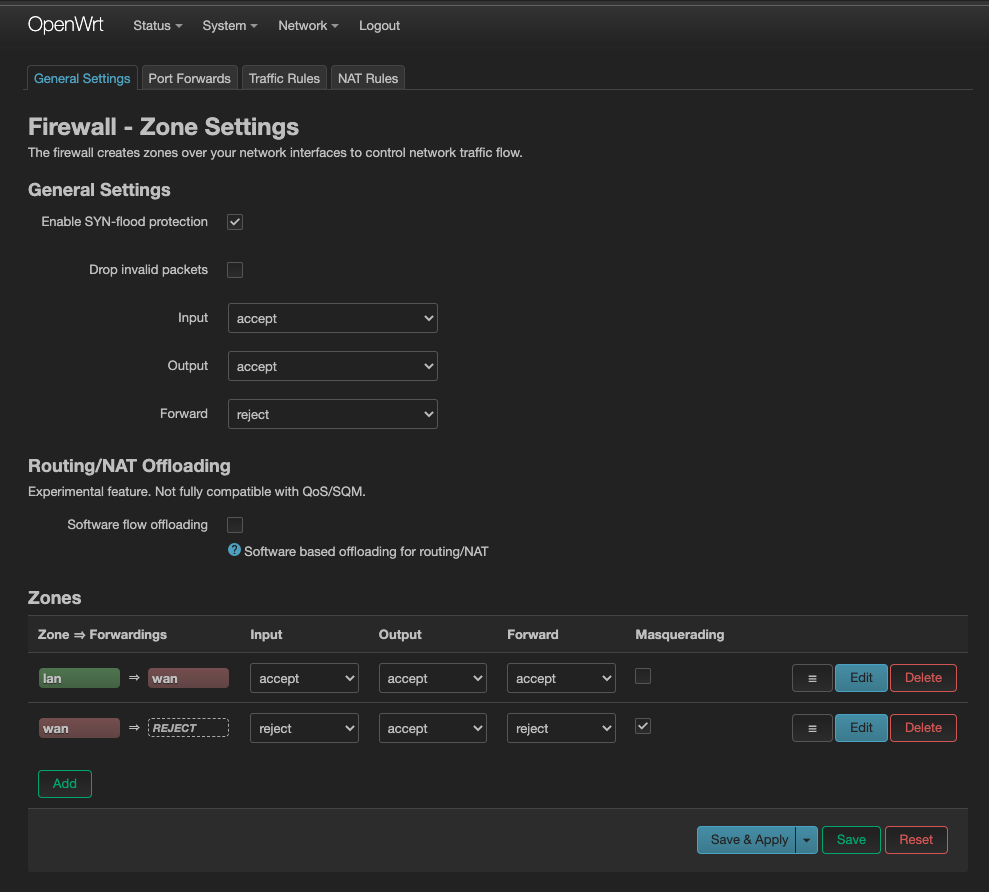Click the help icon beside software offloading text
The image size is (989, 892).
[x=234, y=550]
